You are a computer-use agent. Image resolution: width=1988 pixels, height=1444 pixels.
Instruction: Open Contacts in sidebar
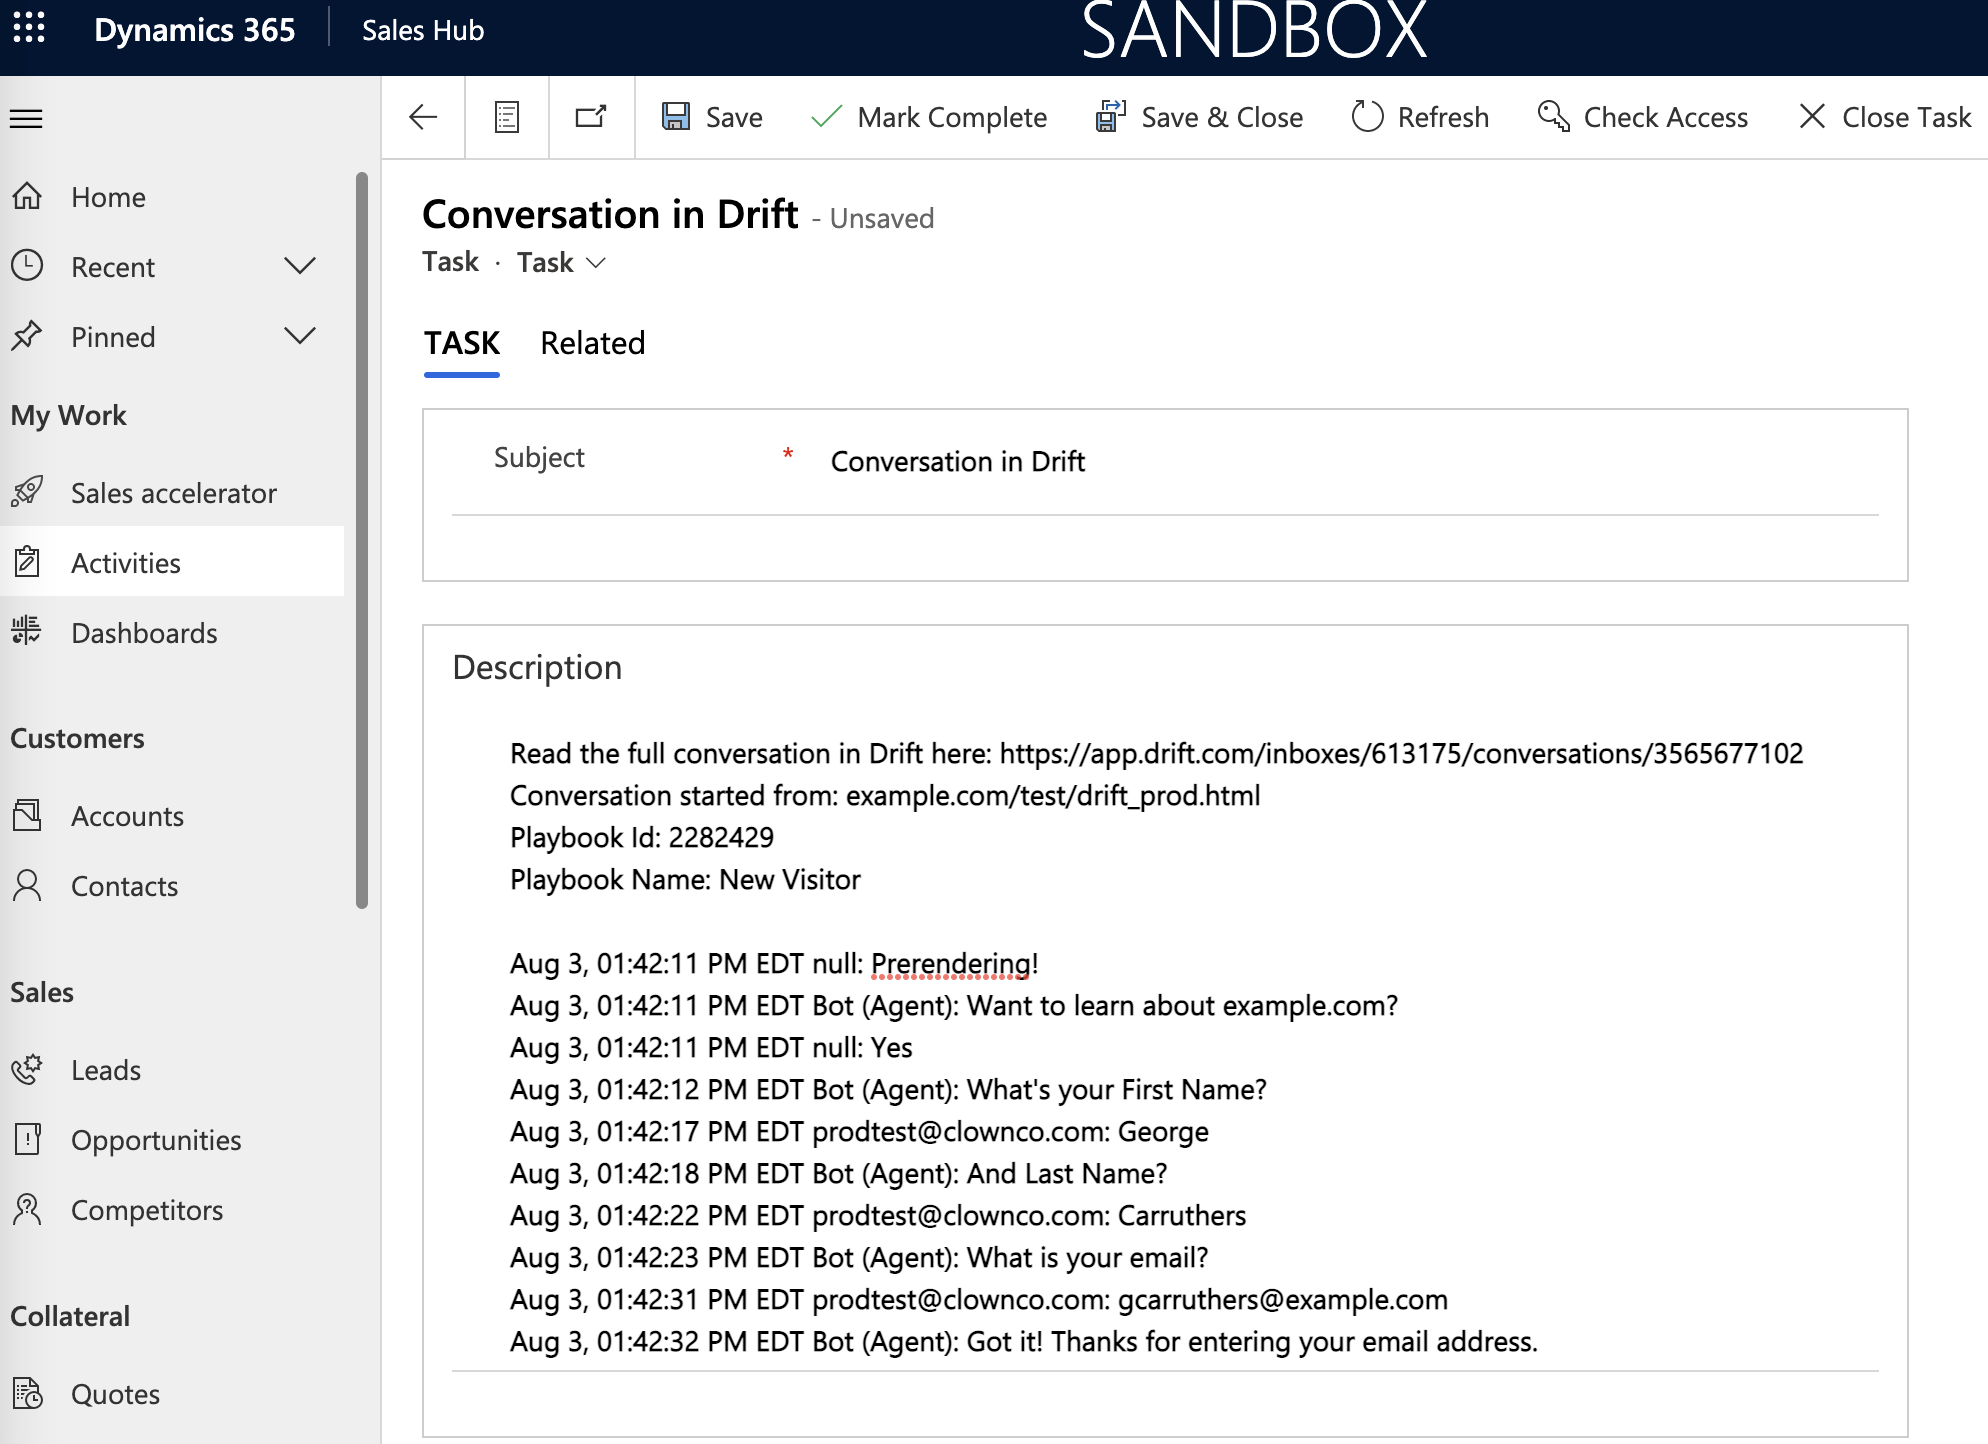point(172,886)
